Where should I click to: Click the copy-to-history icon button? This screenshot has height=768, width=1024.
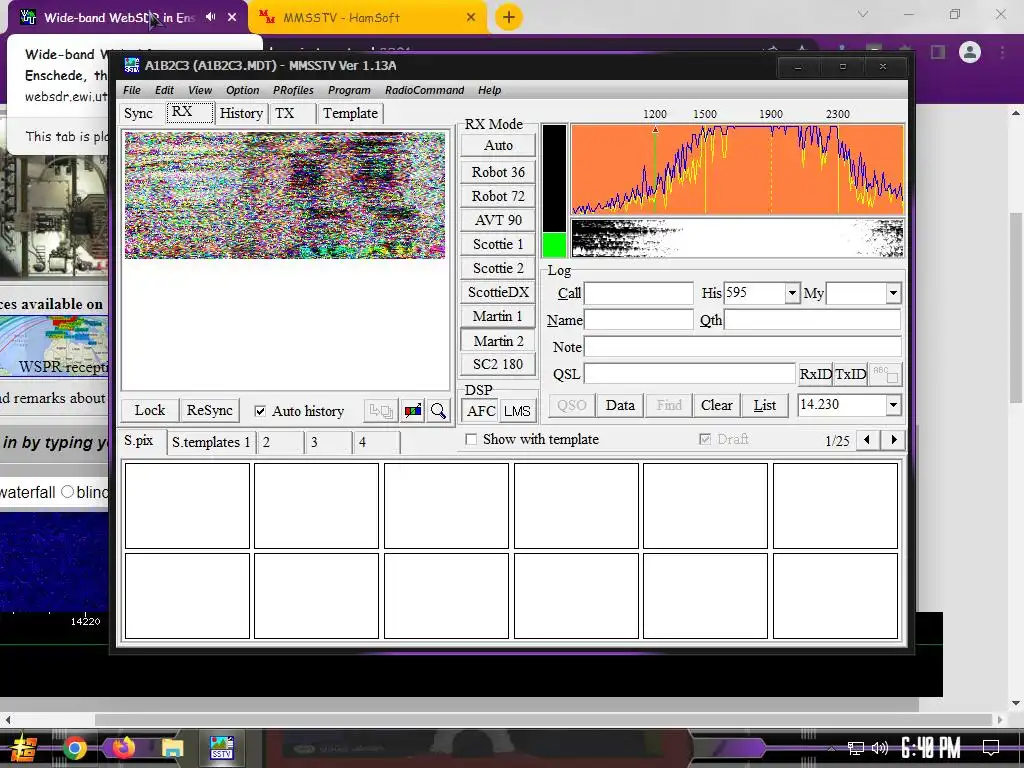point(381,411)
